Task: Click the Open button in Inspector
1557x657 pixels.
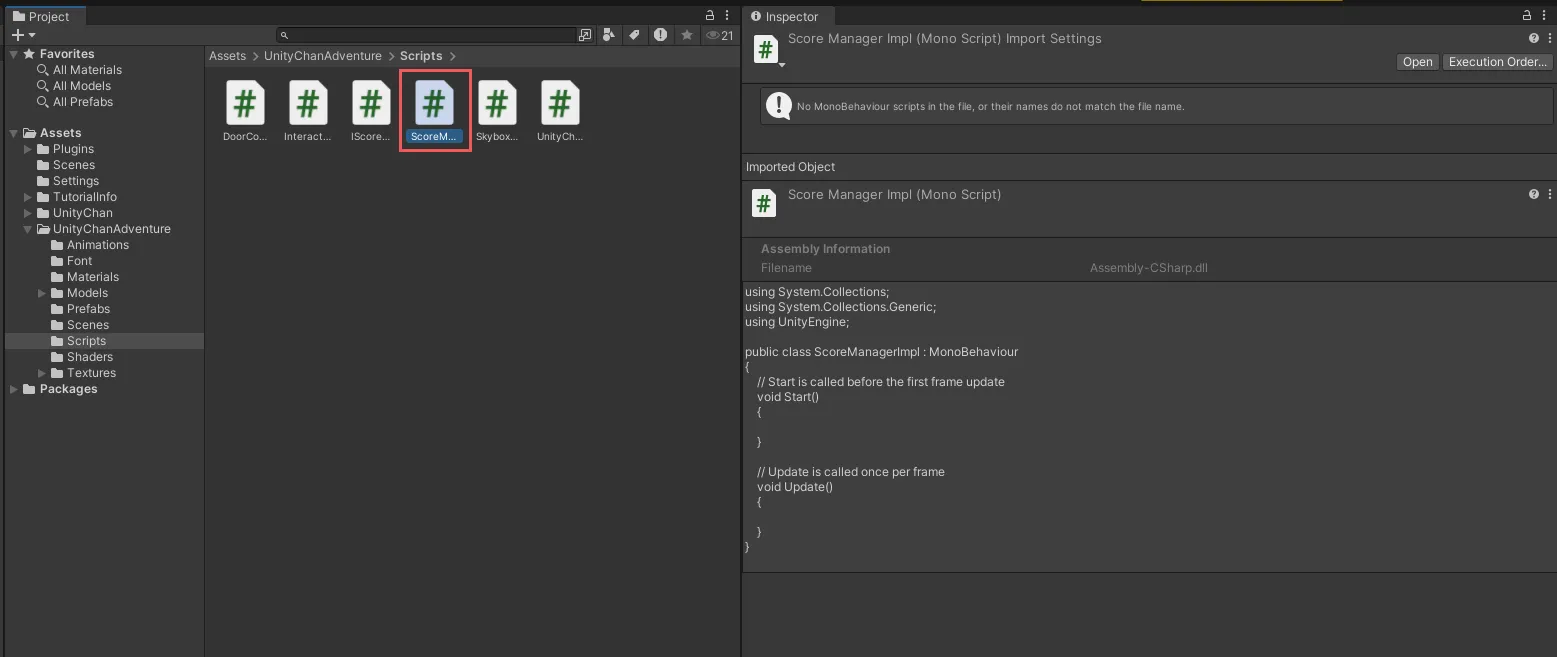Action: pyautogui.click(x=1417, y=62)
